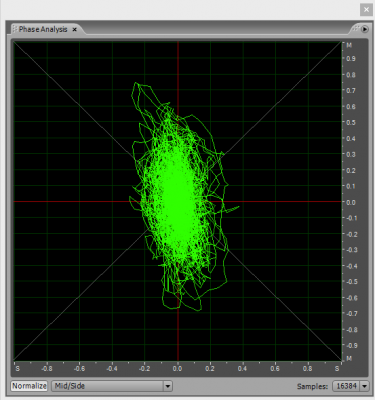This screenshot has height=400, width=375.
Task: Expand the Samples count dropdown arrow
Action: coord(365,386)
